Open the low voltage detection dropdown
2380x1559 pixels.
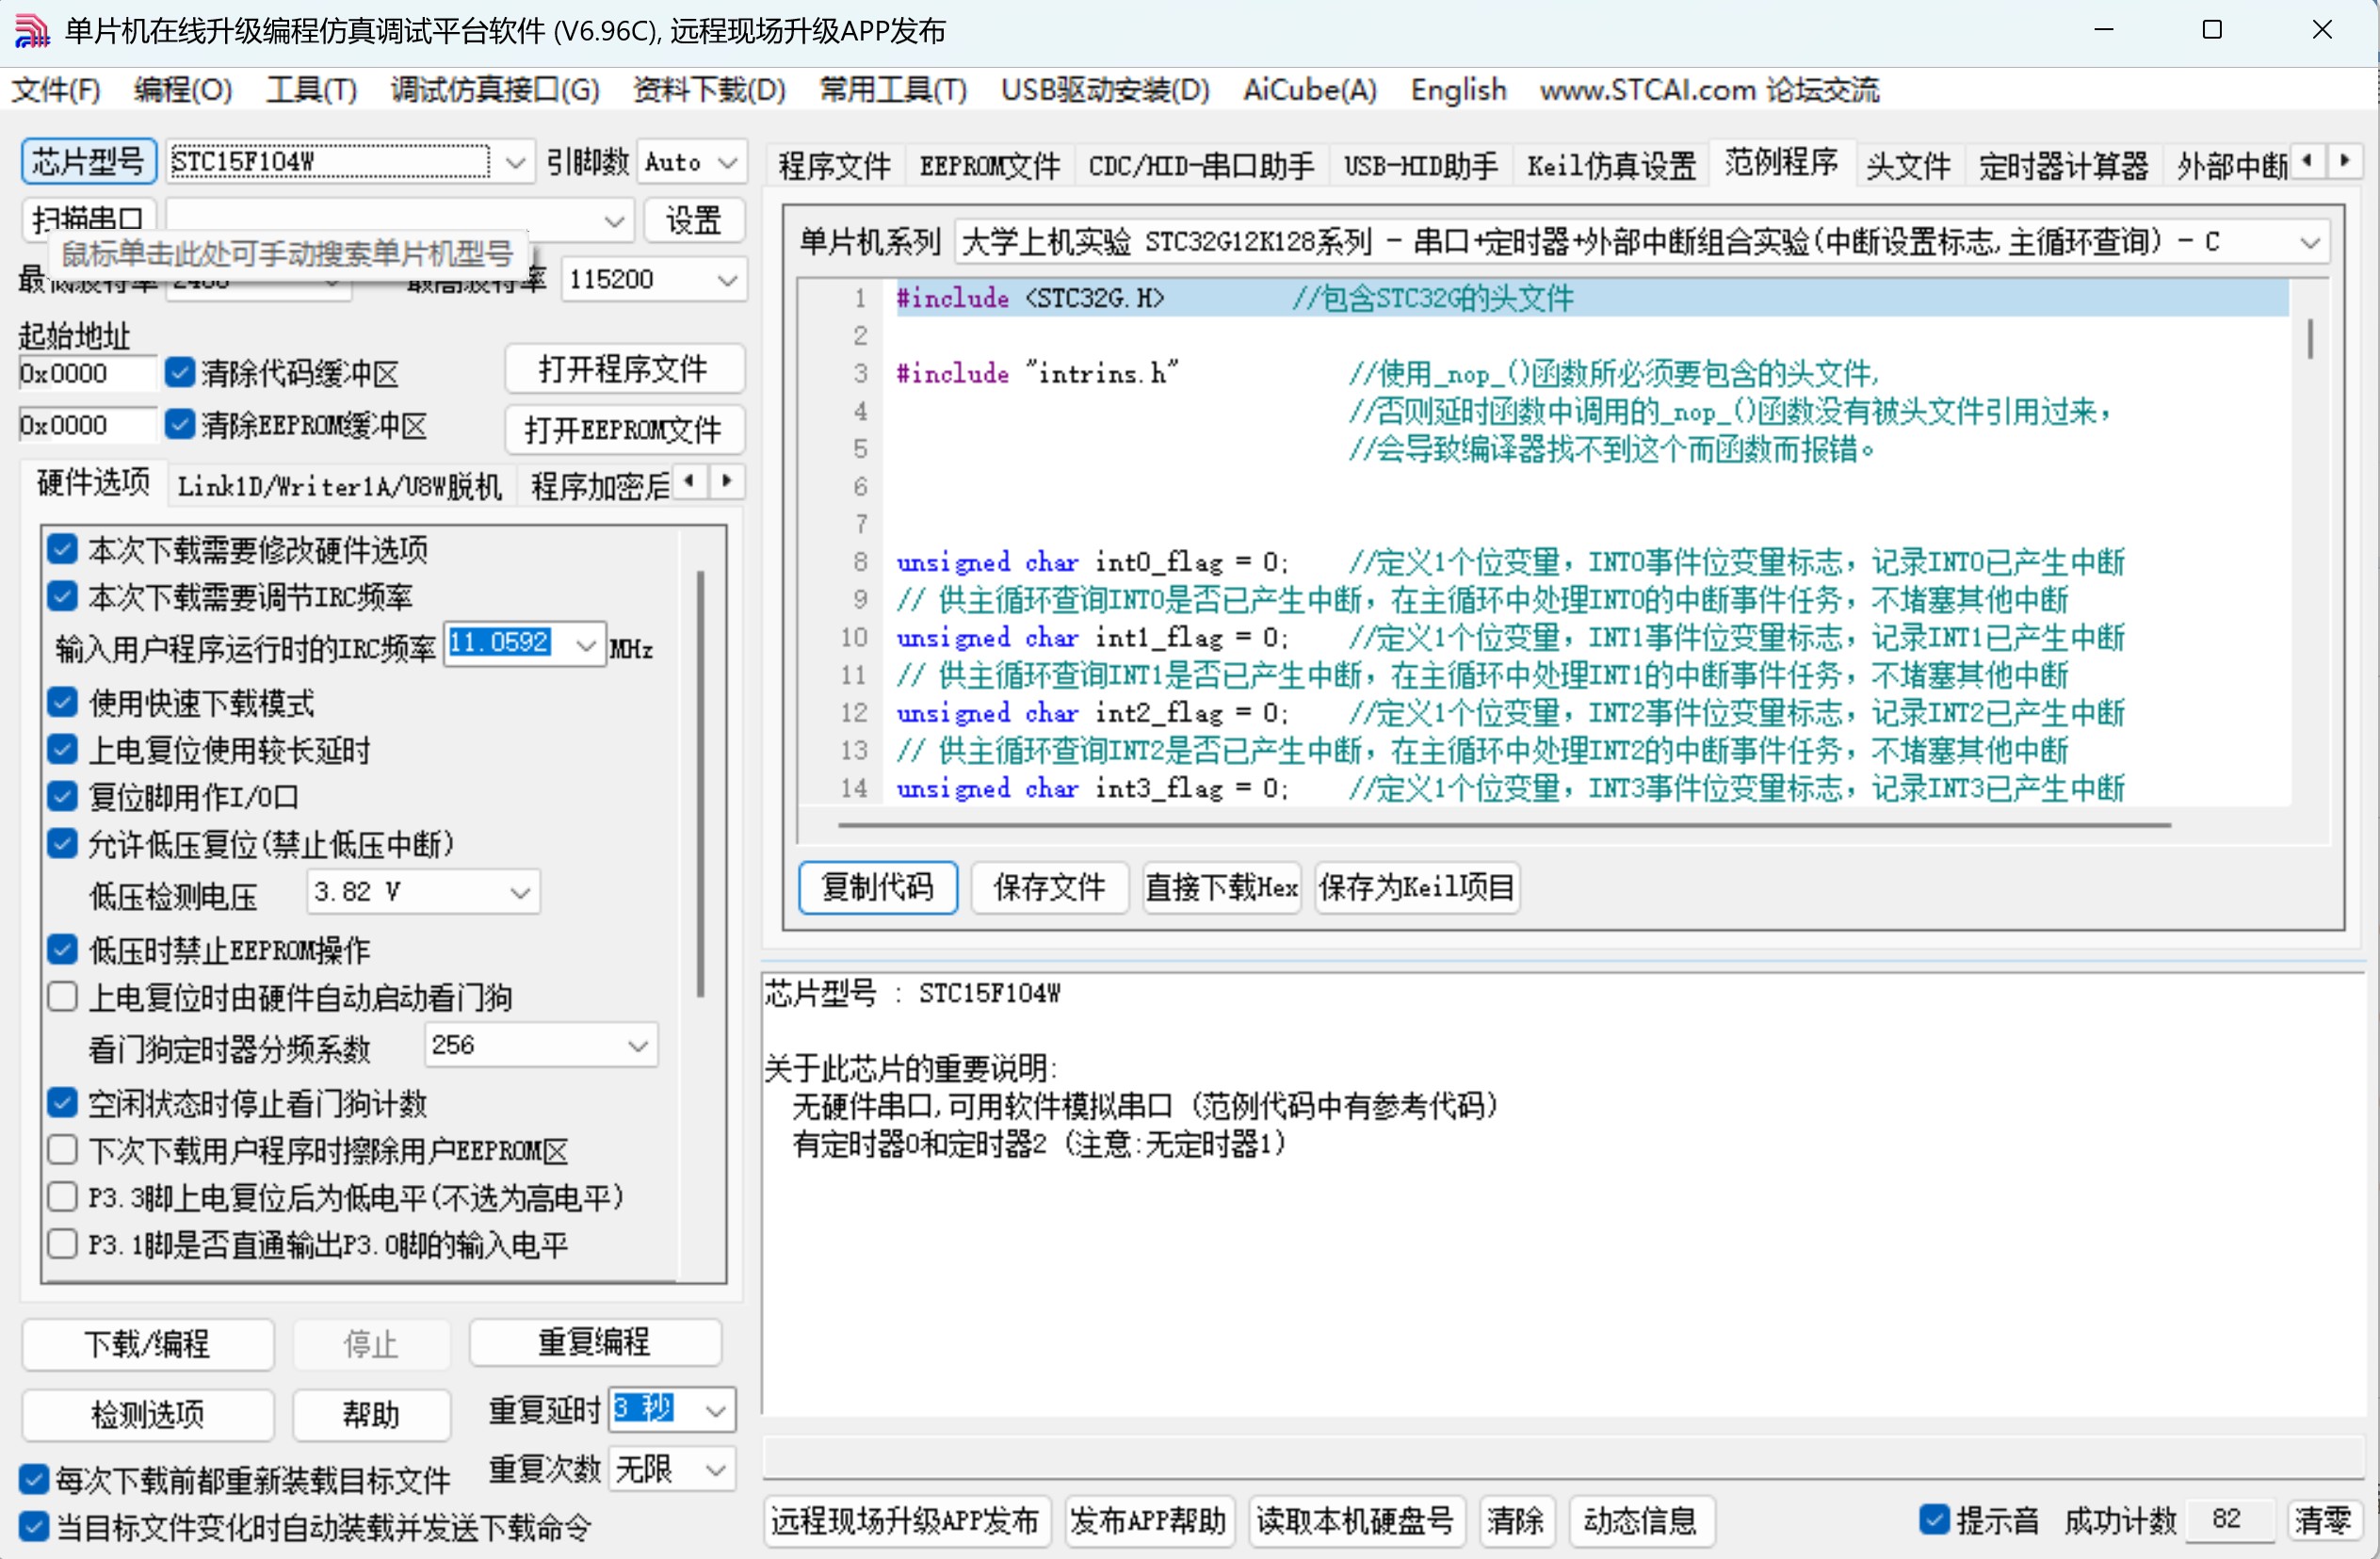point(520,892)
